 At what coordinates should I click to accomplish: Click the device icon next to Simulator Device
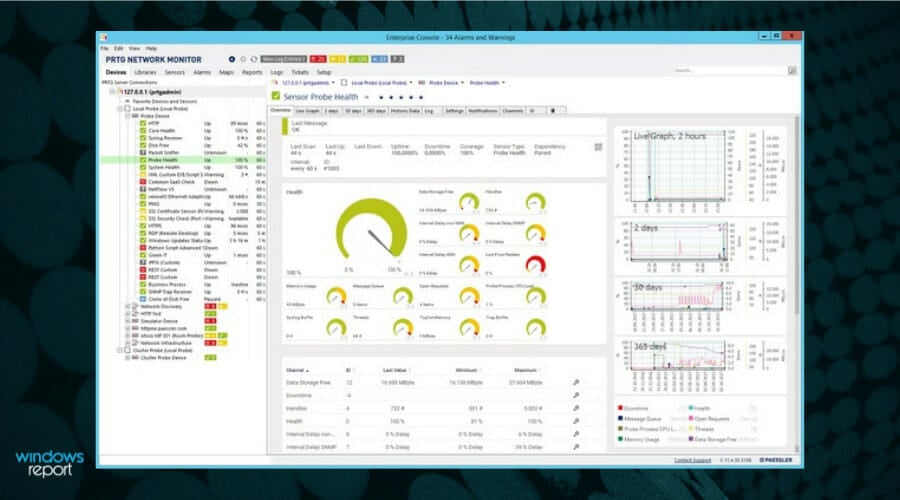135,321
